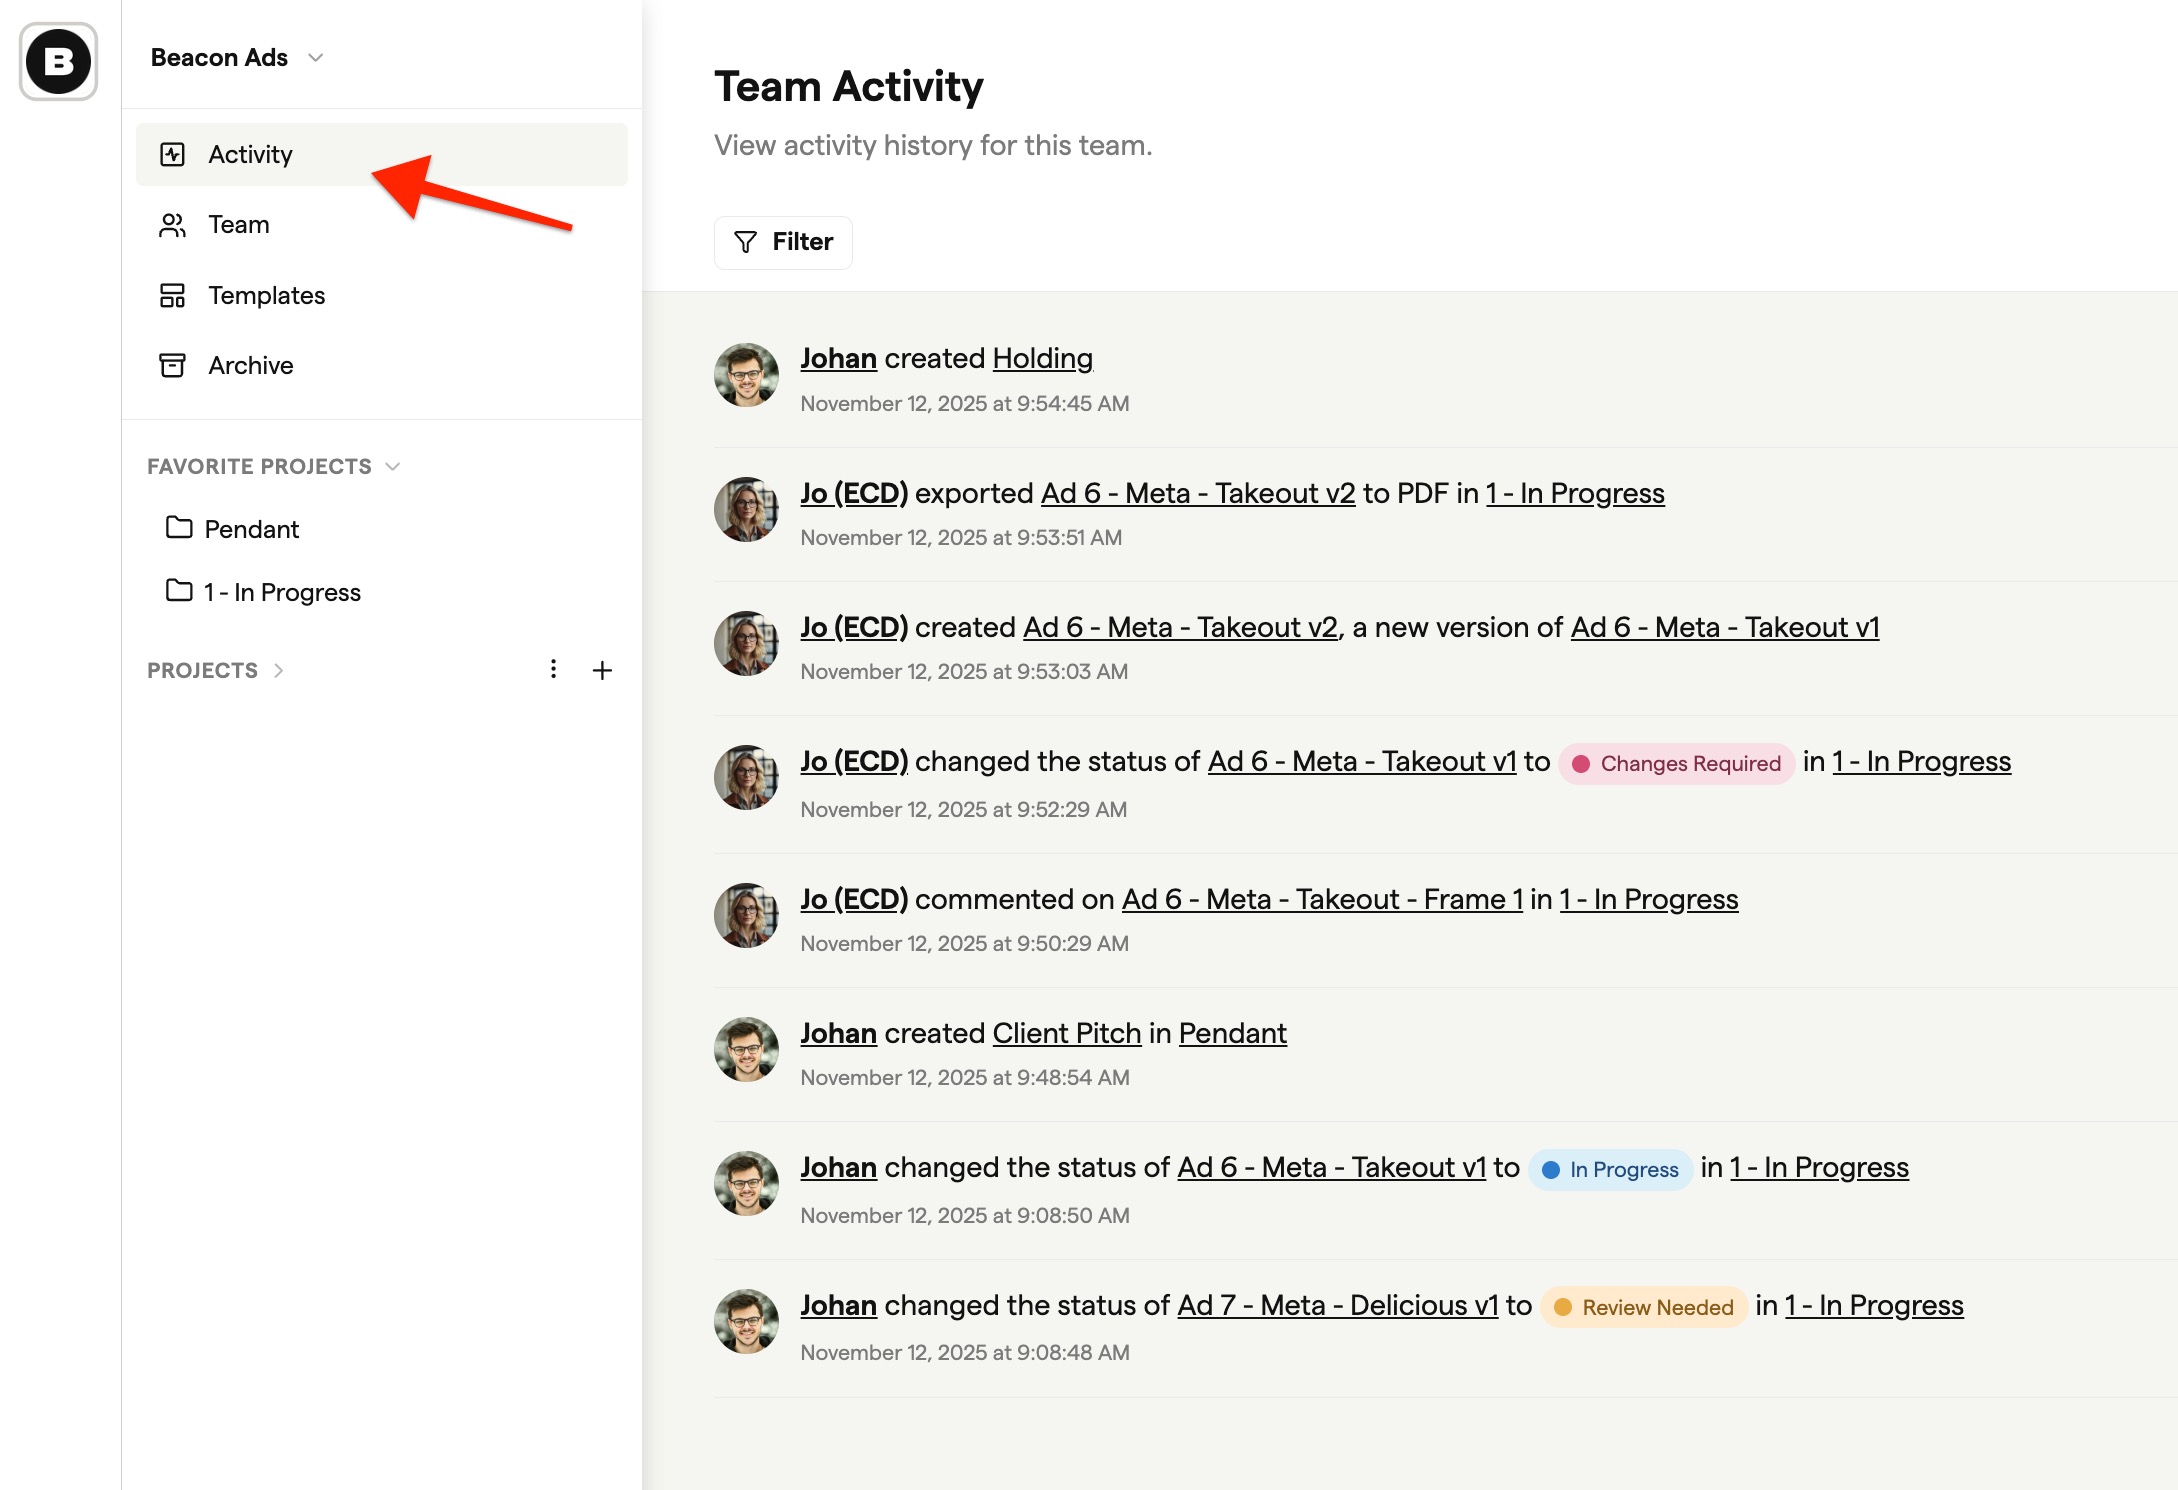Add a new project with plus icon
Image resolution: width=2178 pixels, height=1490 pixels.
coord(602,670)
